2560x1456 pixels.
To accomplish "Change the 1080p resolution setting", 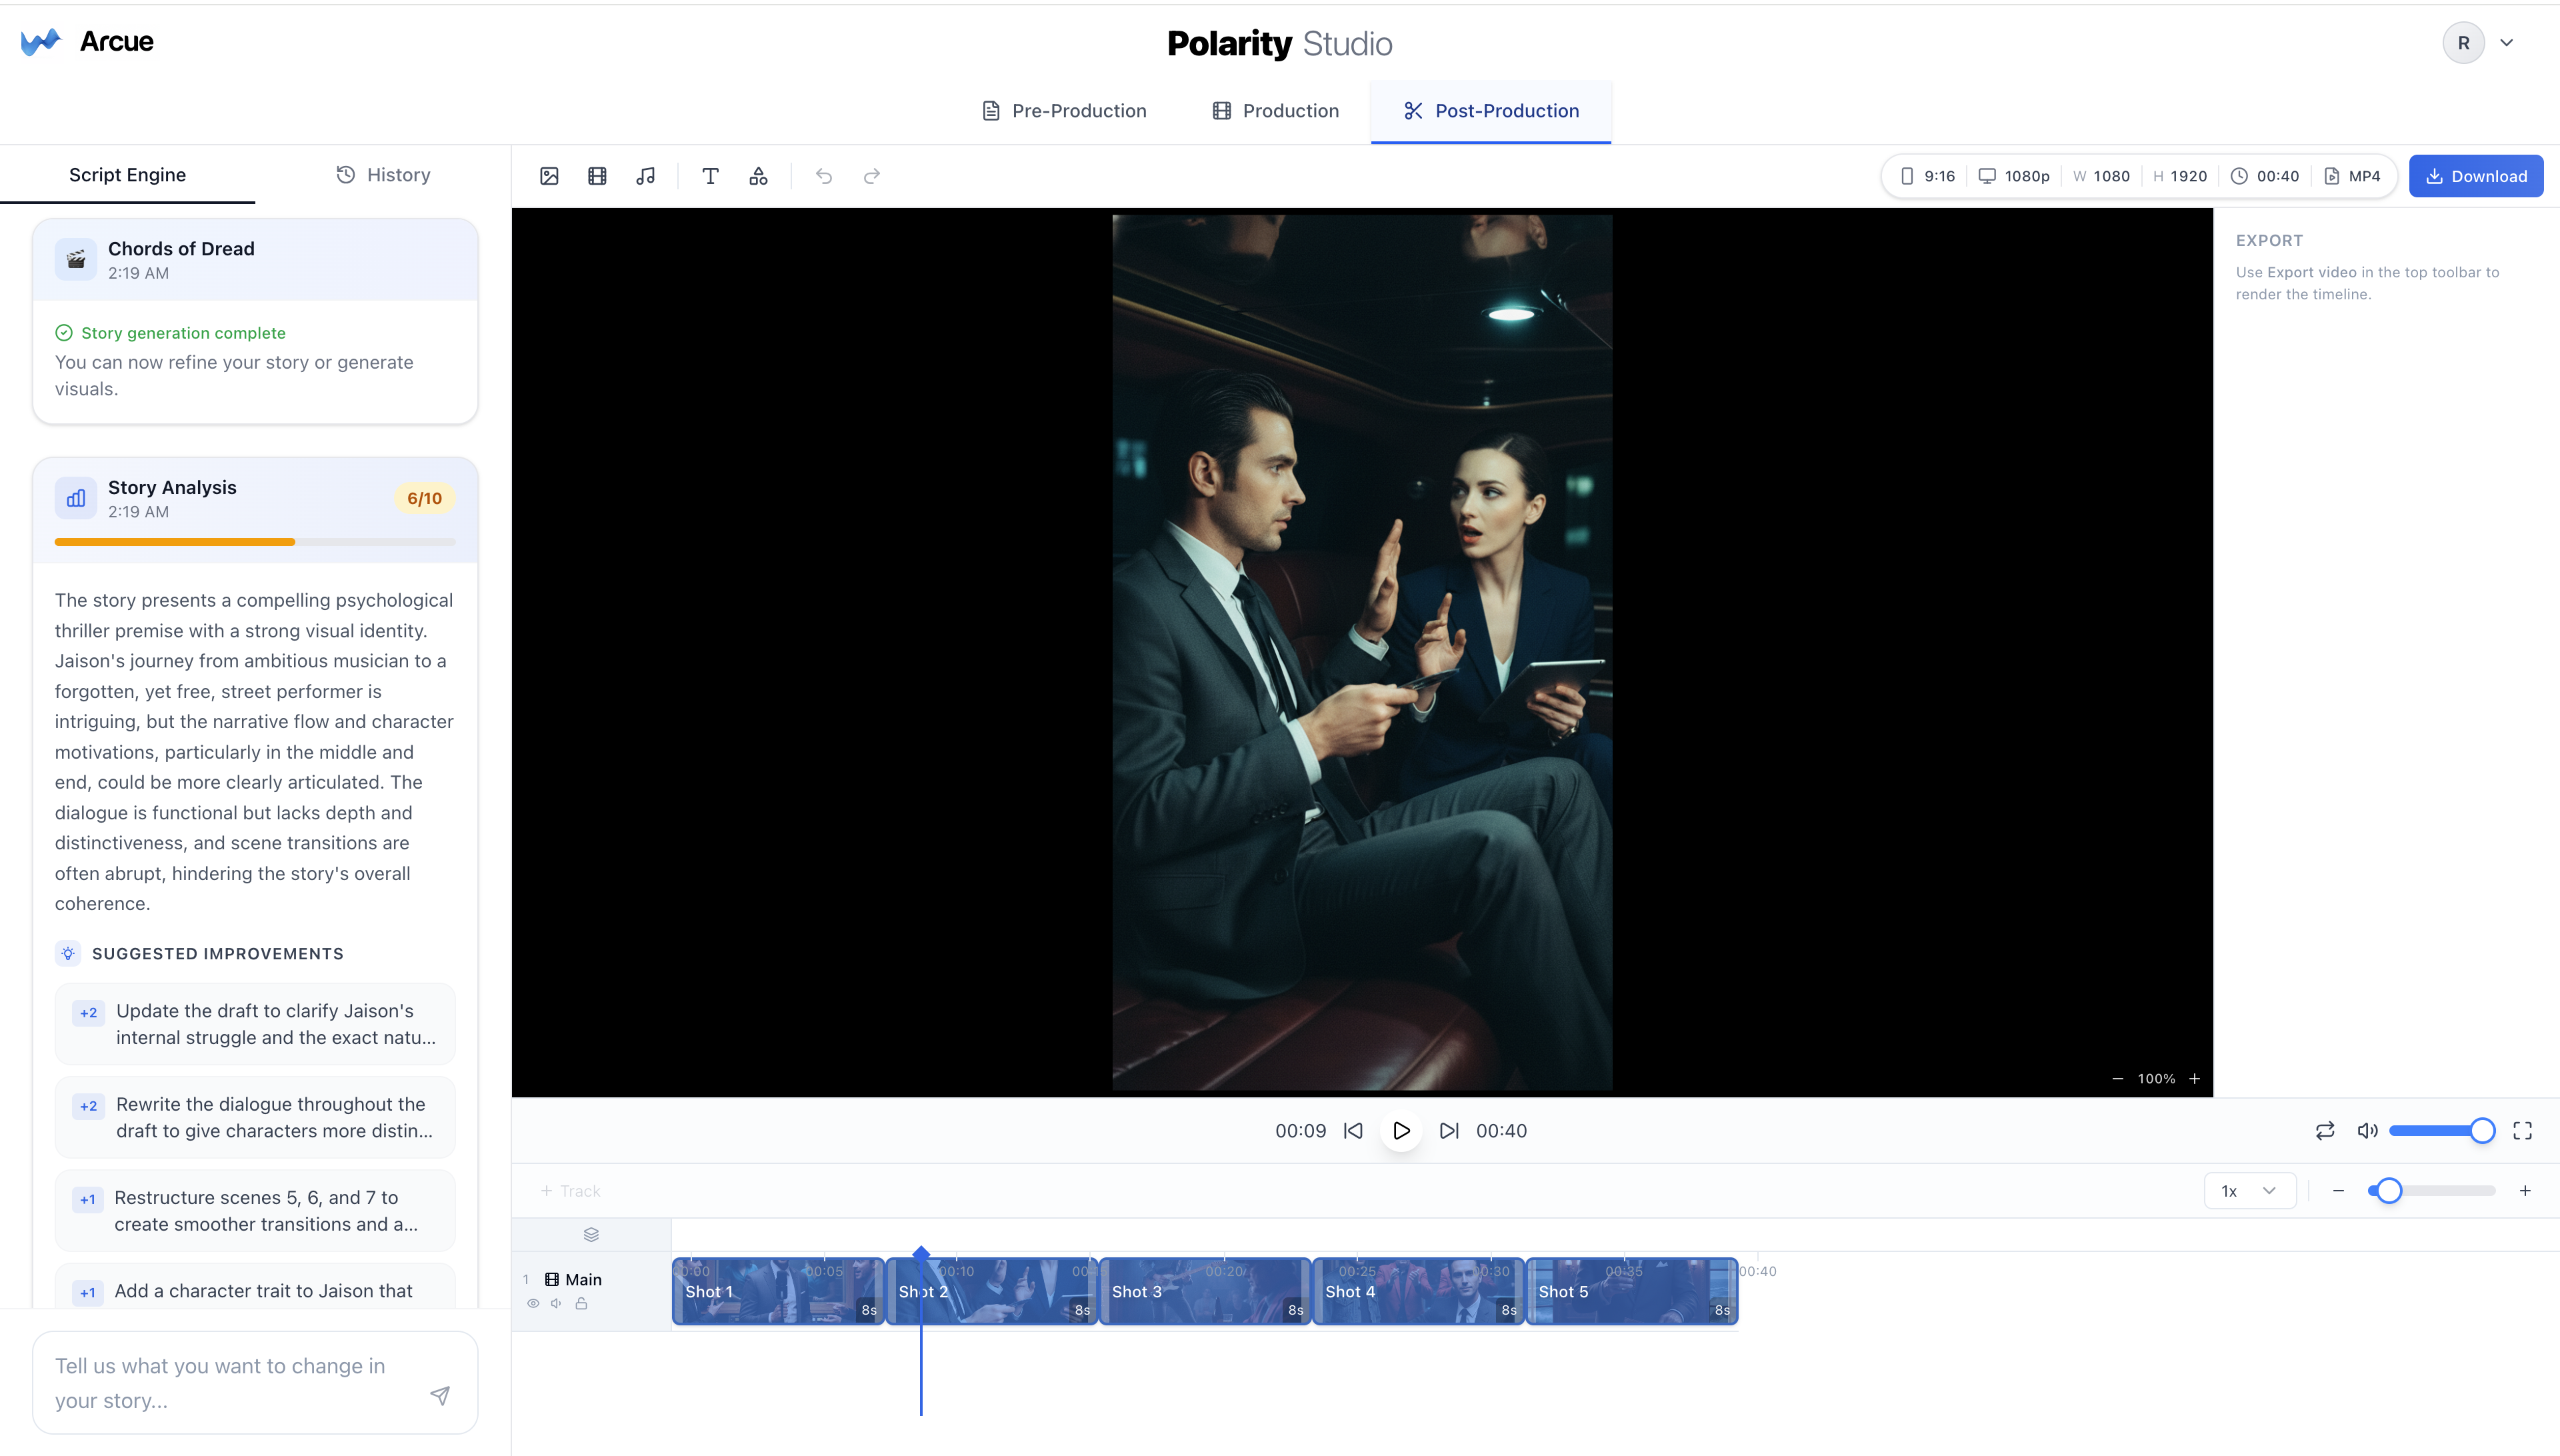I will click(x=2014, y=176).
